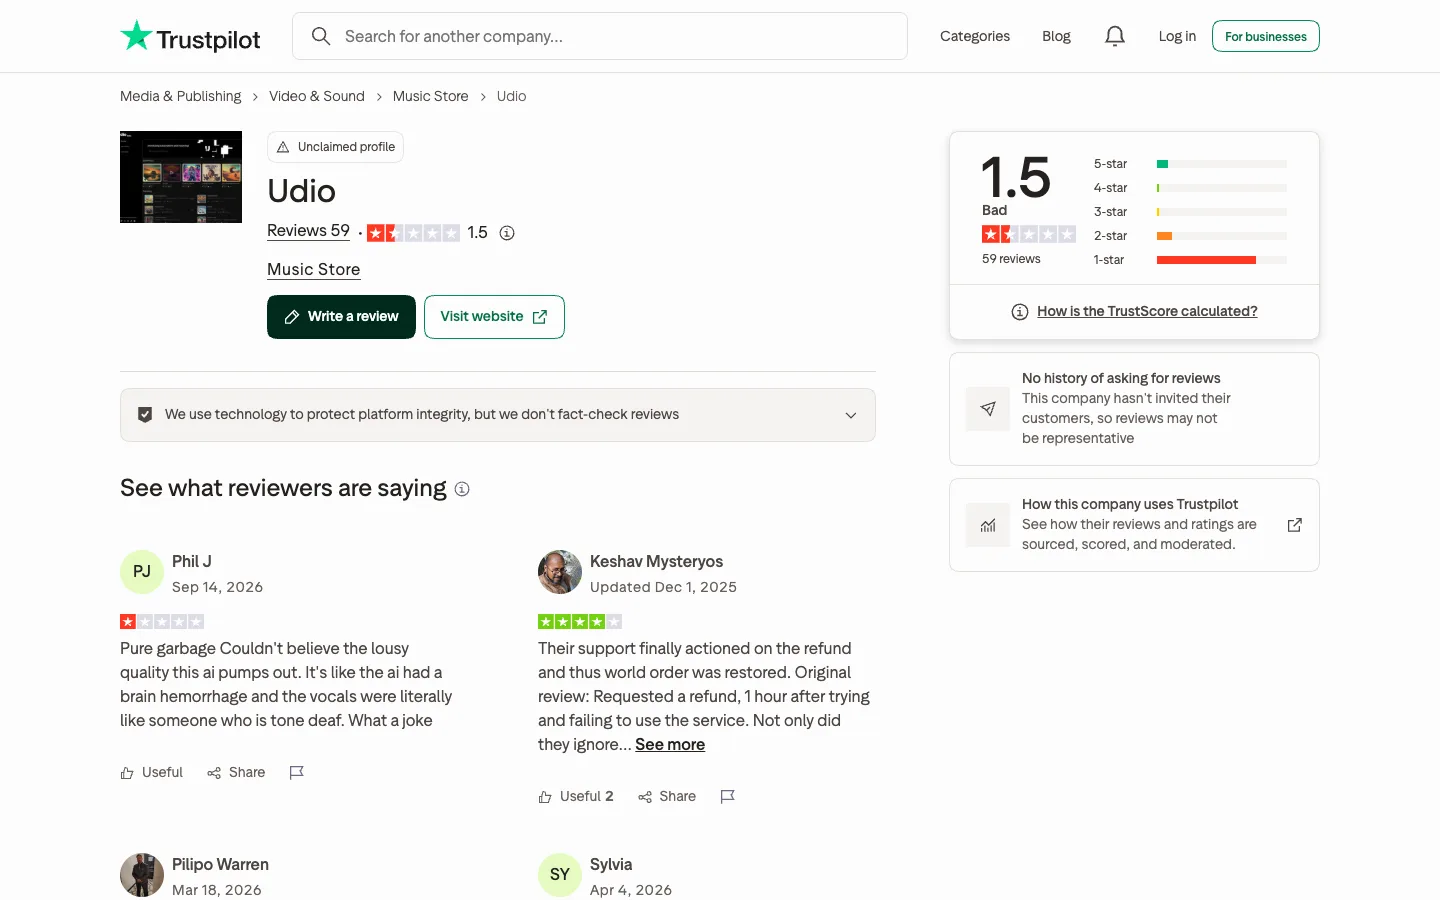Click the paper plane icon in review history card

coord(988,409)
